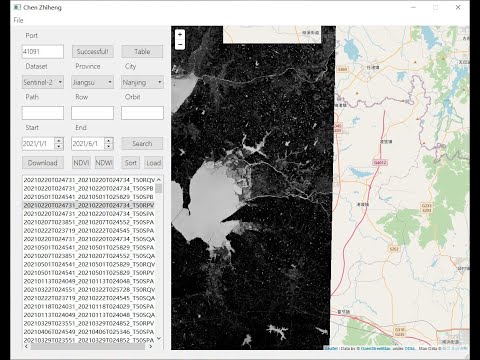
Task: Select row 20210329T023551 ending T50RPV
Action: coord(89,323)
